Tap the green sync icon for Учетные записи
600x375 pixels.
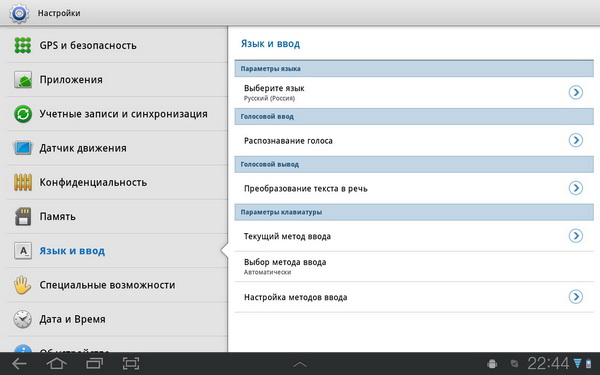23,114
